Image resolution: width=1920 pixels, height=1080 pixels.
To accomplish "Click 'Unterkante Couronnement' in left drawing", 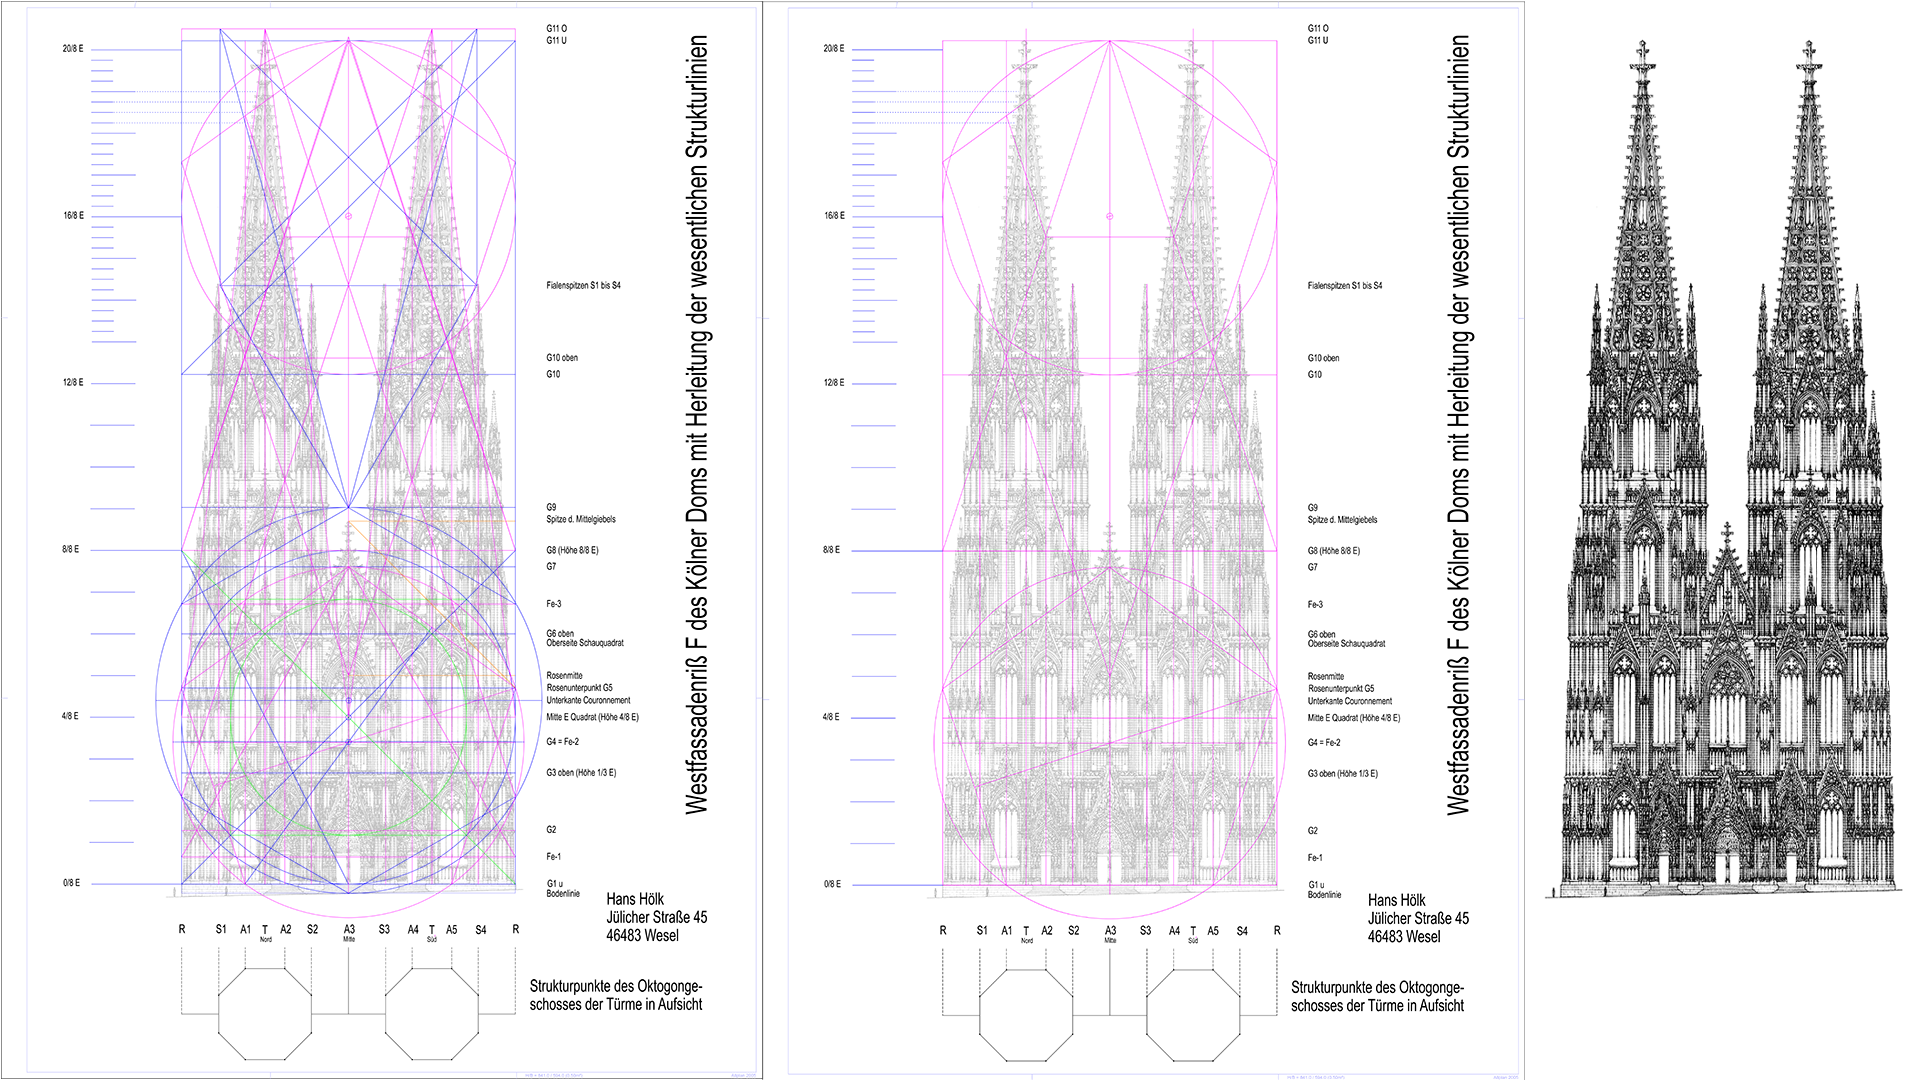I will click(588, 700).
